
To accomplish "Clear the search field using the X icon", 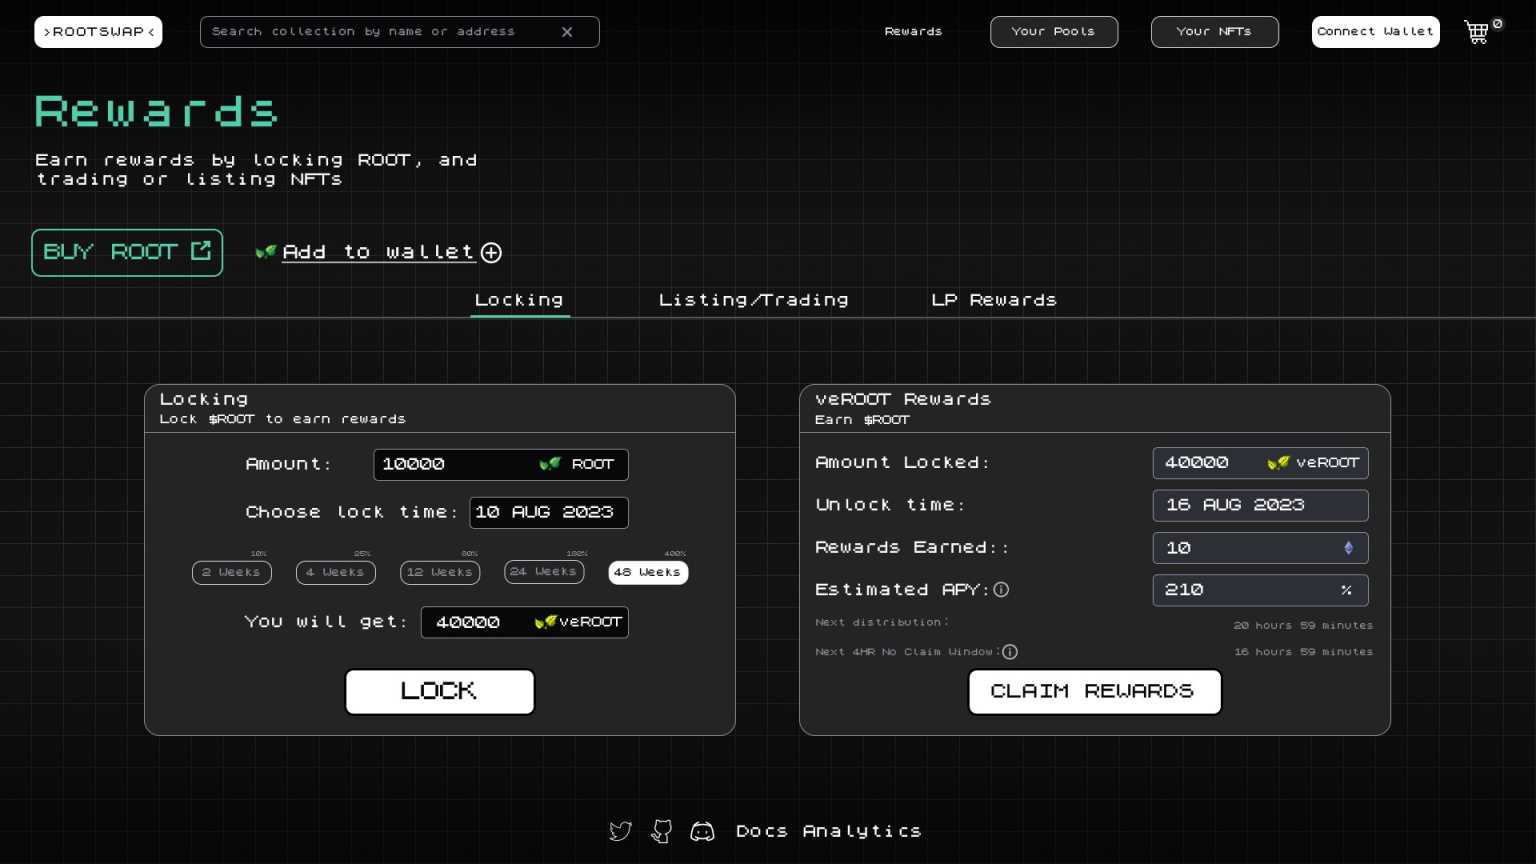I will 567,31.
